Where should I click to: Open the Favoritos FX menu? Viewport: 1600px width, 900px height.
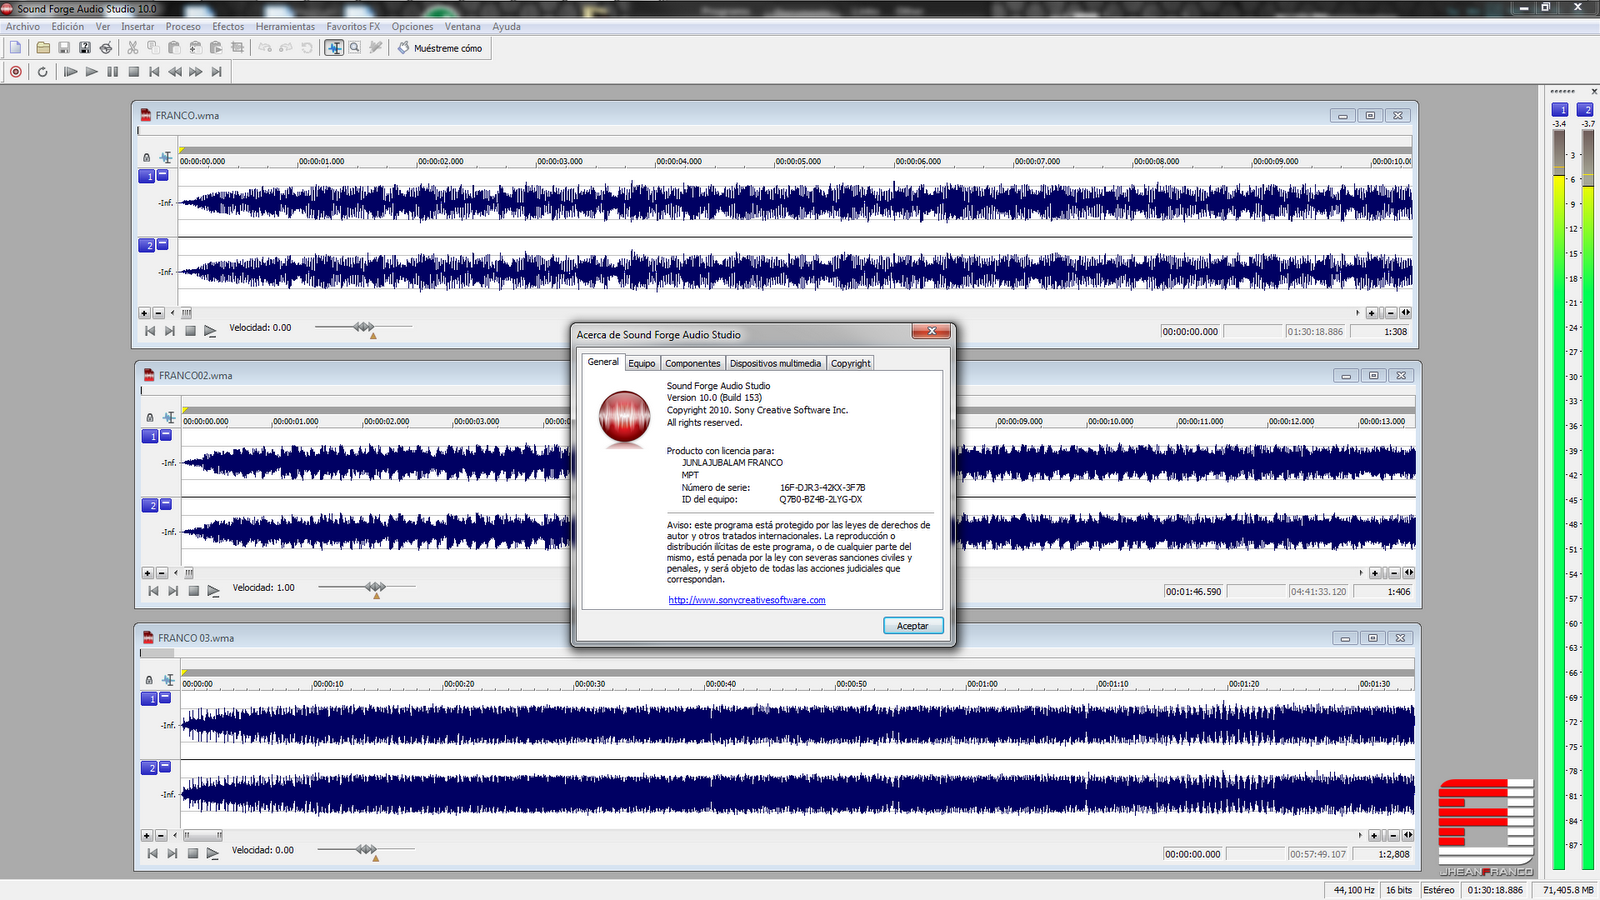click(353, 27)
